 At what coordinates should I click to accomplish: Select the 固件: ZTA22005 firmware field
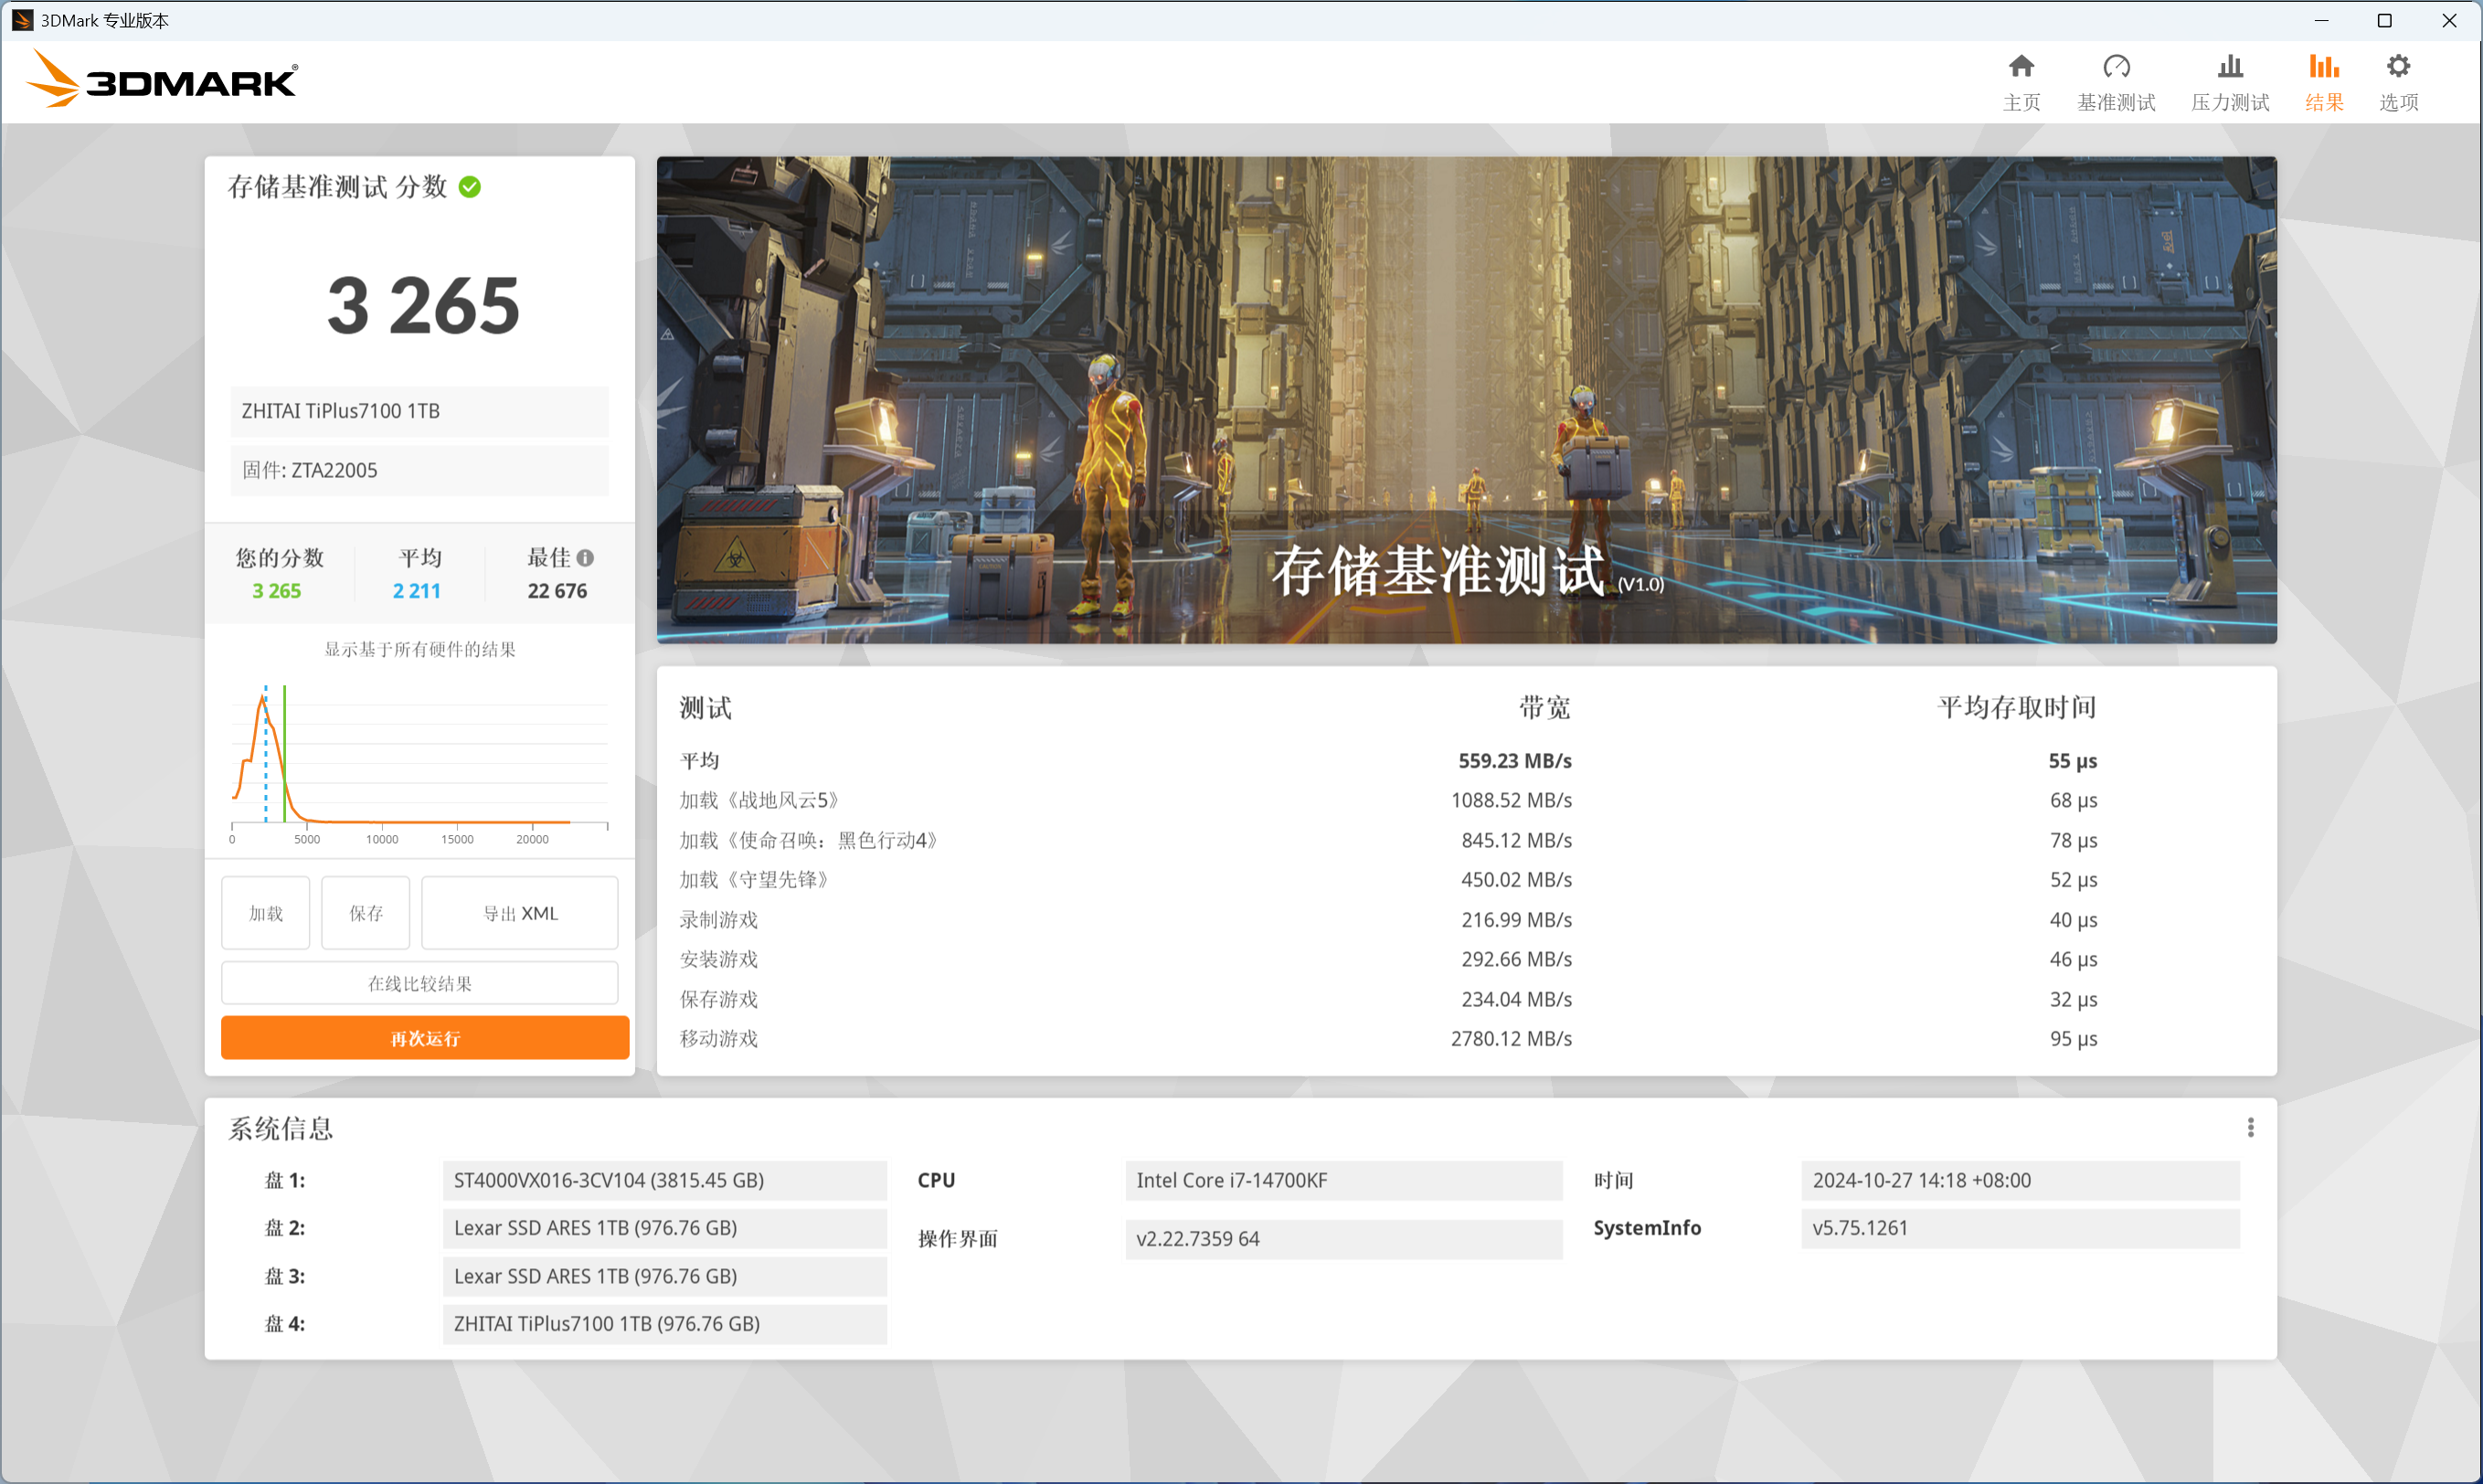tap(420, 470)
